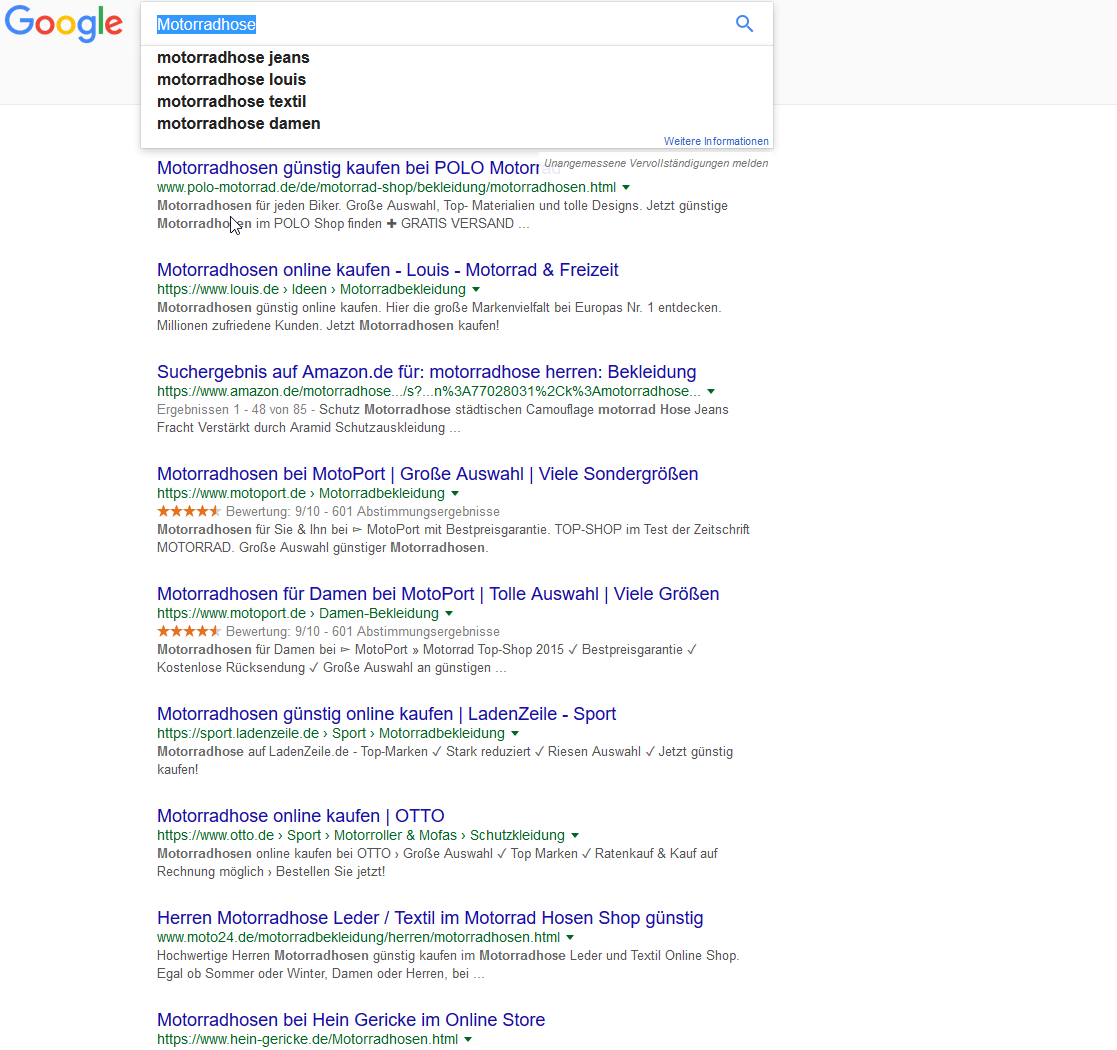Viewport: 1117px width, 1050px height.
Task: Select suggestion 'motorradhose jeans'
Action: click(x=233, y=58)
